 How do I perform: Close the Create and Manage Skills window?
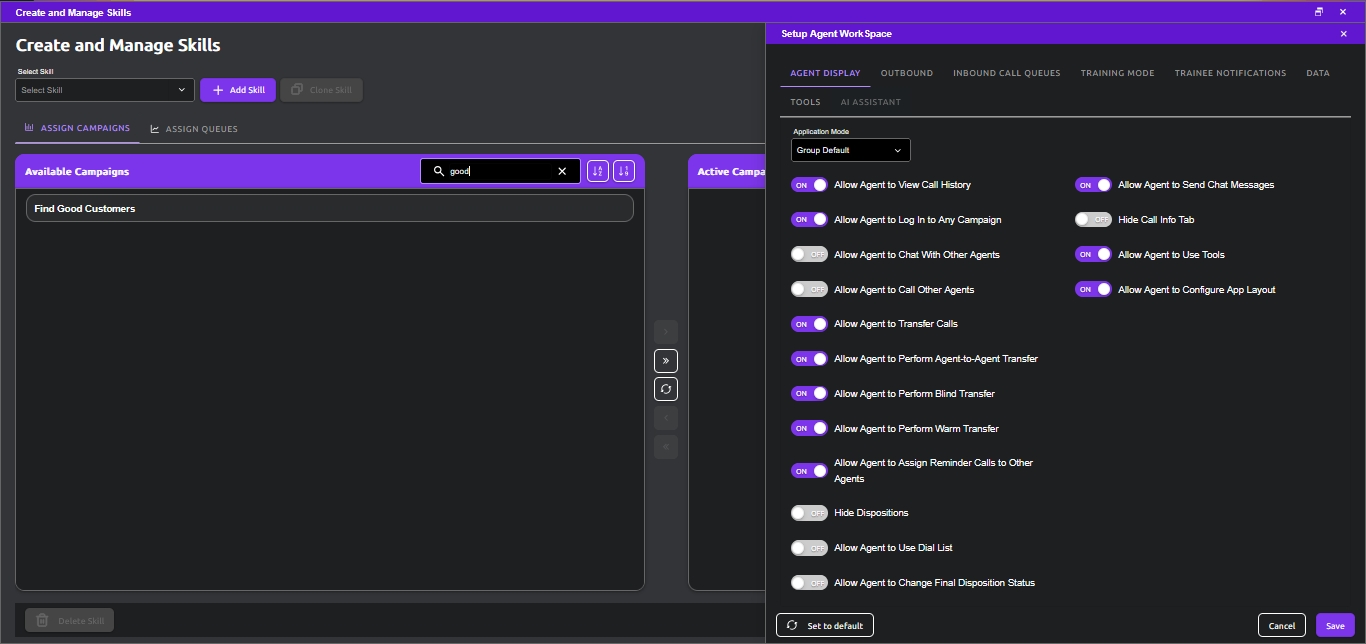pyautogui.click(x=1343, y=12)
